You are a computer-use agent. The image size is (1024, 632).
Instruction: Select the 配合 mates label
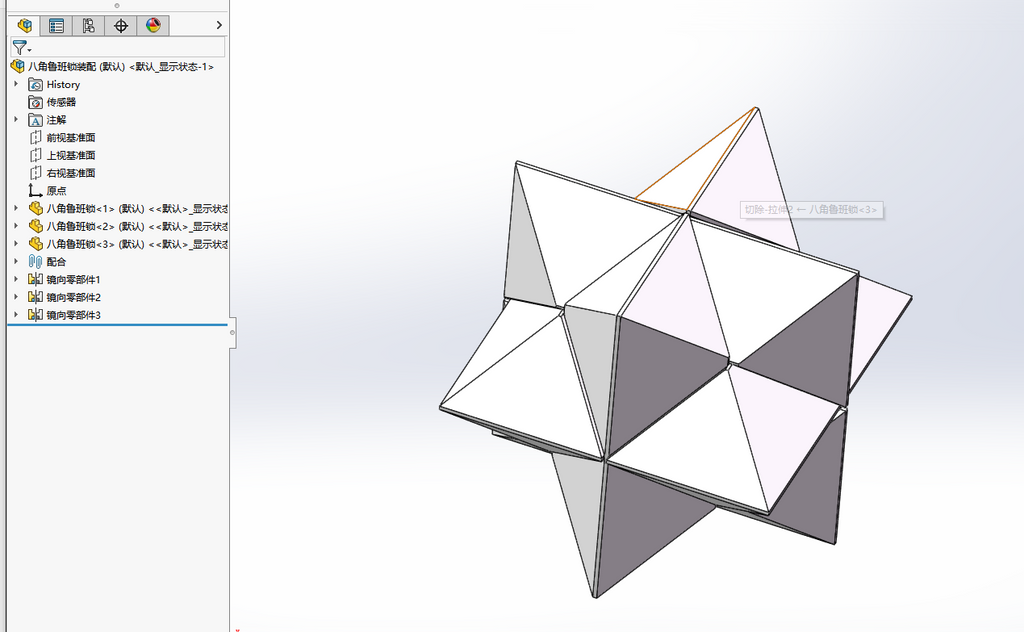56,262
